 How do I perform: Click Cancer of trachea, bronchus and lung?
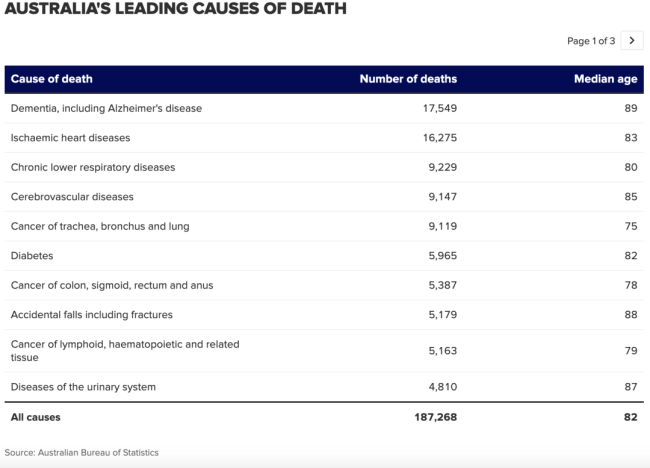point(99,226)
